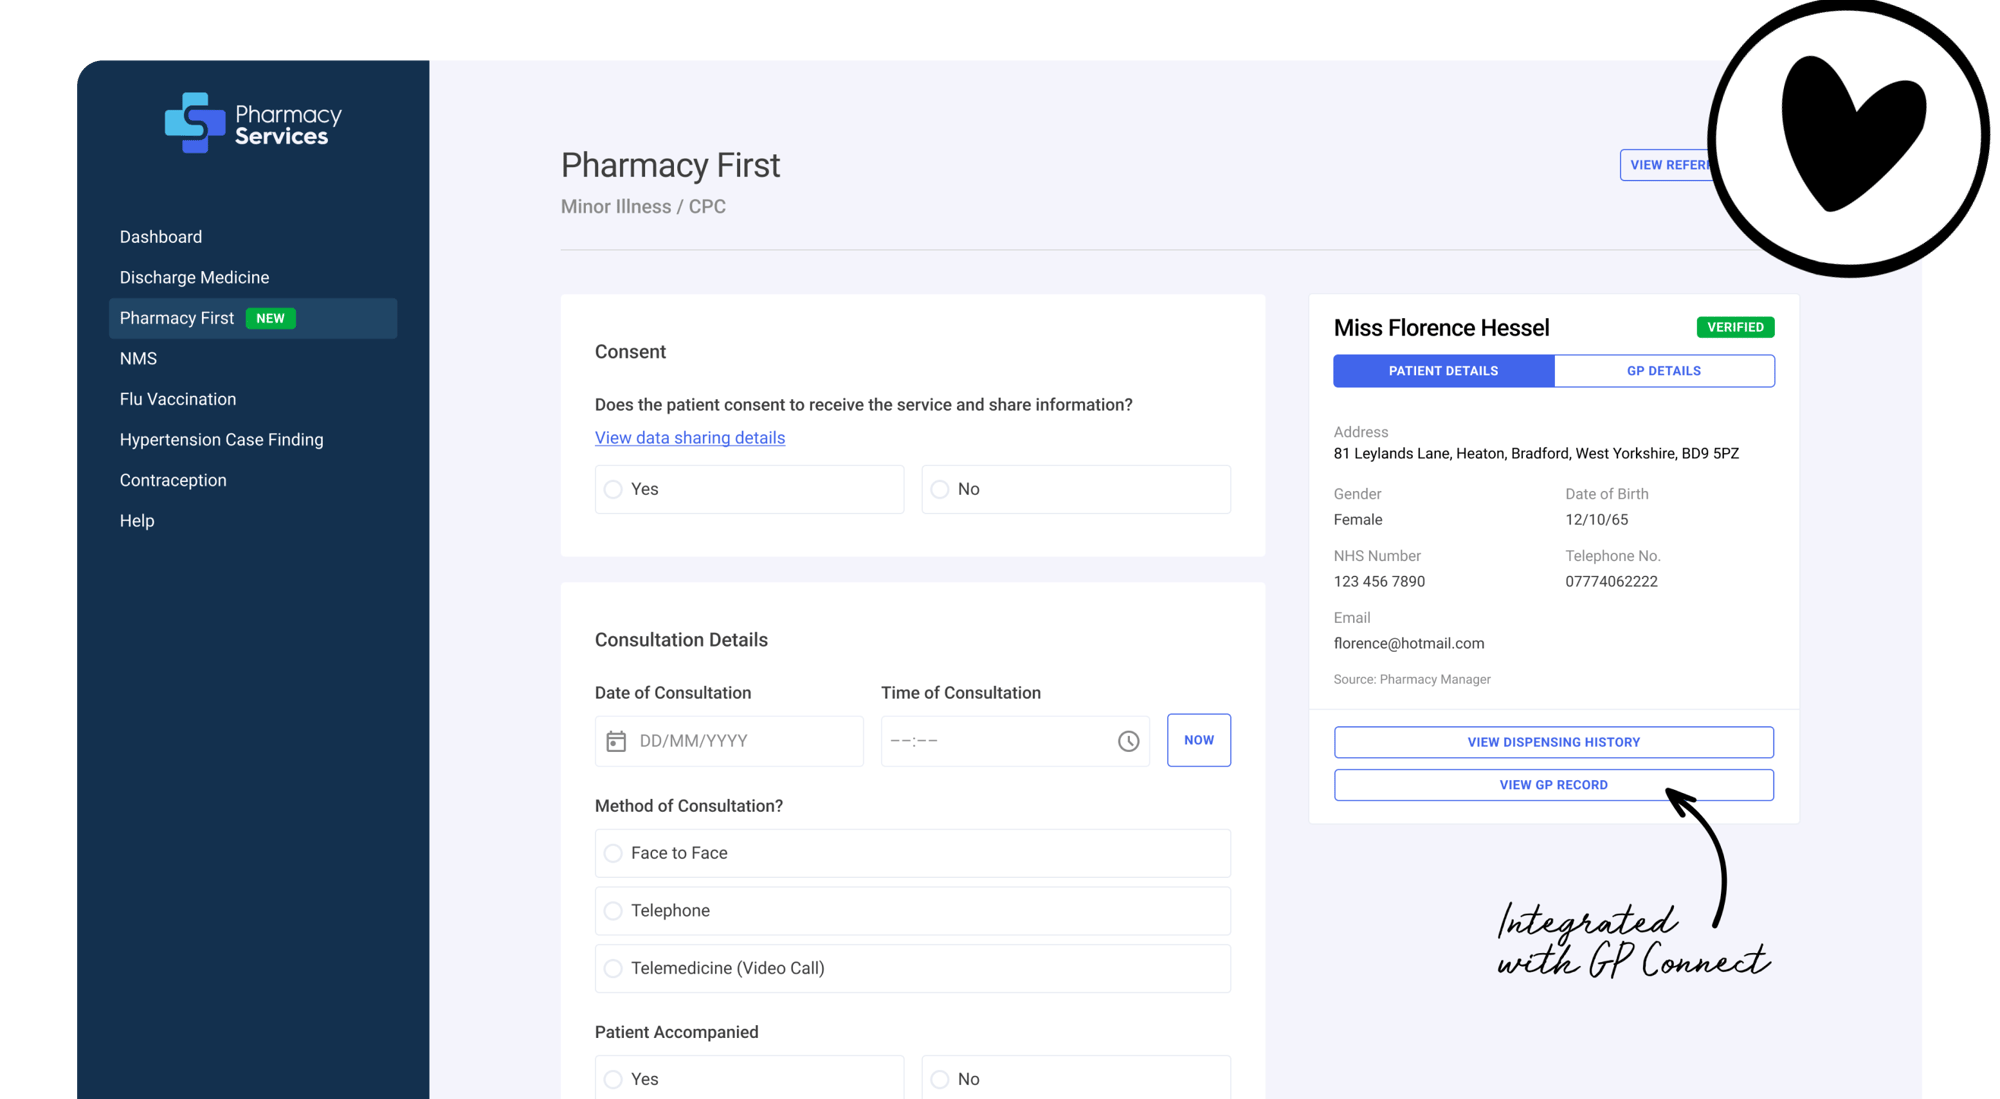This screenshot has height=1099, width=2000.
Task: Click the NOW button for time
Action: (1198, 739)
